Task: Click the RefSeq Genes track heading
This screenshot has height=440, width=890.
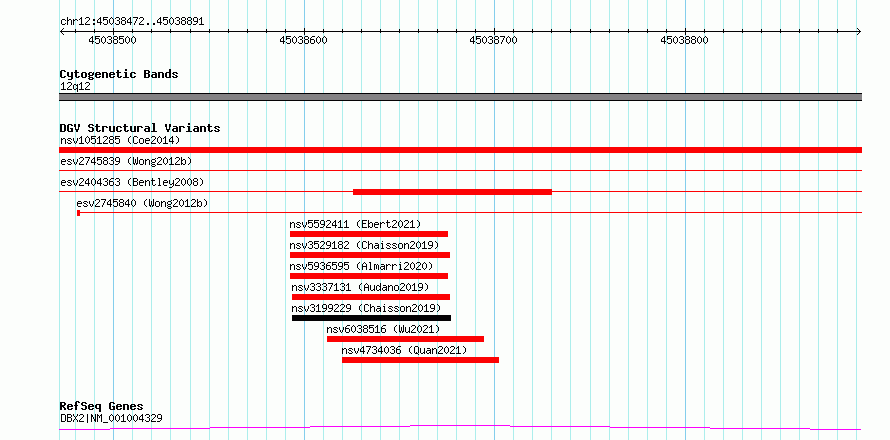Action: tap(102, 407)
